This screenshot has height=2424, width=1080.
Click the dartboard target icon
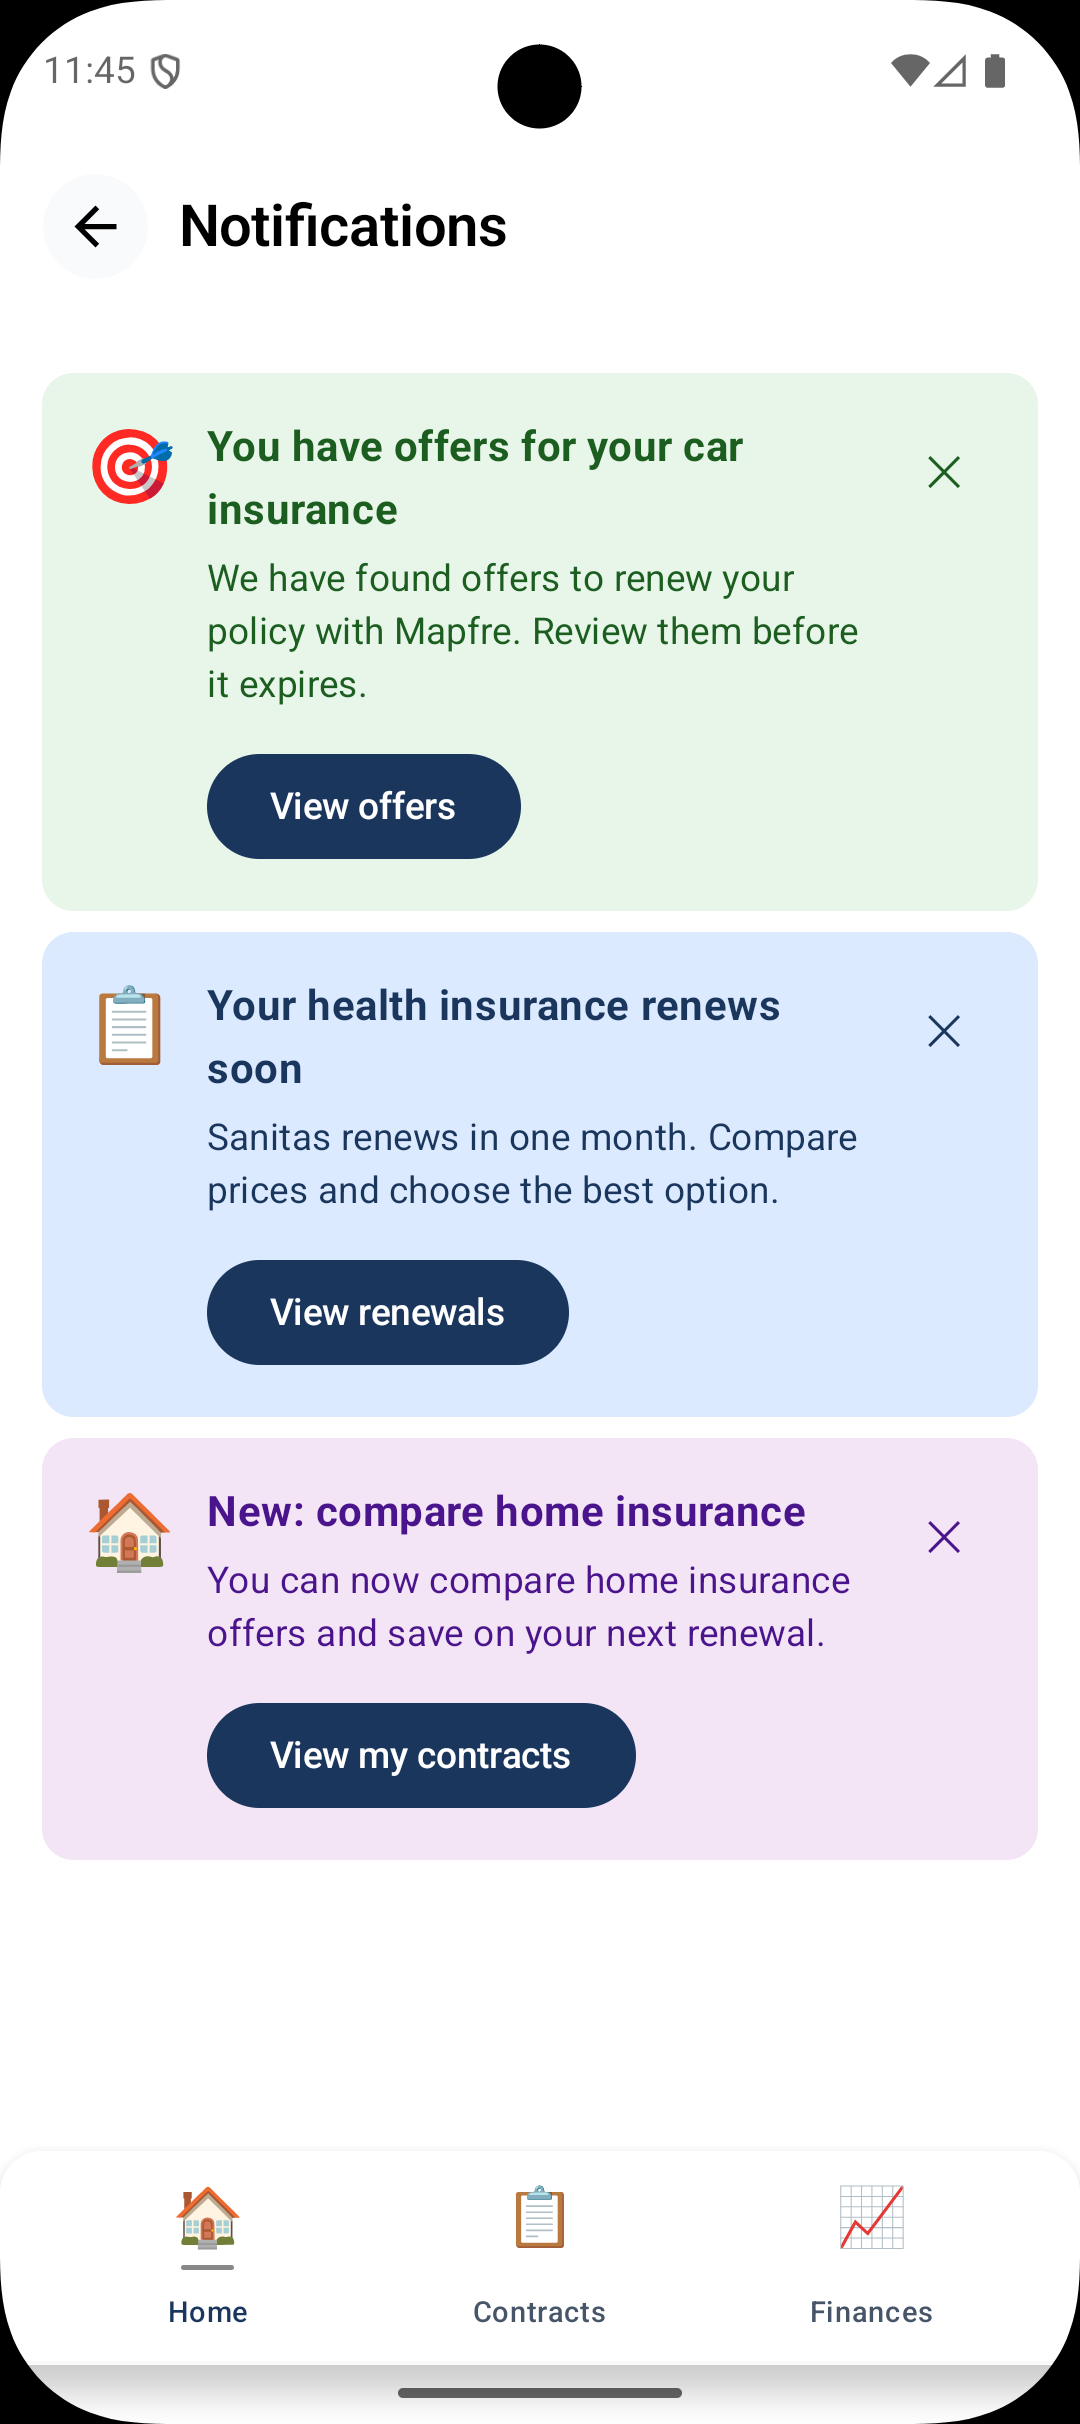tap(131, 467)
